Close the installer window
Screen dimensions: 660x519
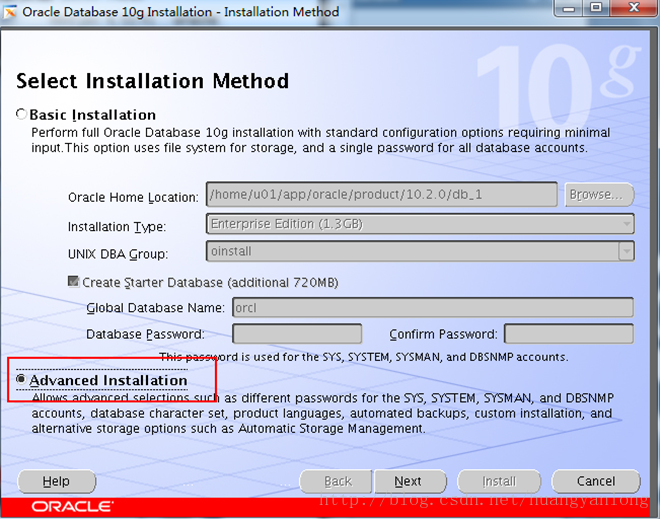[x=633, y=8]
